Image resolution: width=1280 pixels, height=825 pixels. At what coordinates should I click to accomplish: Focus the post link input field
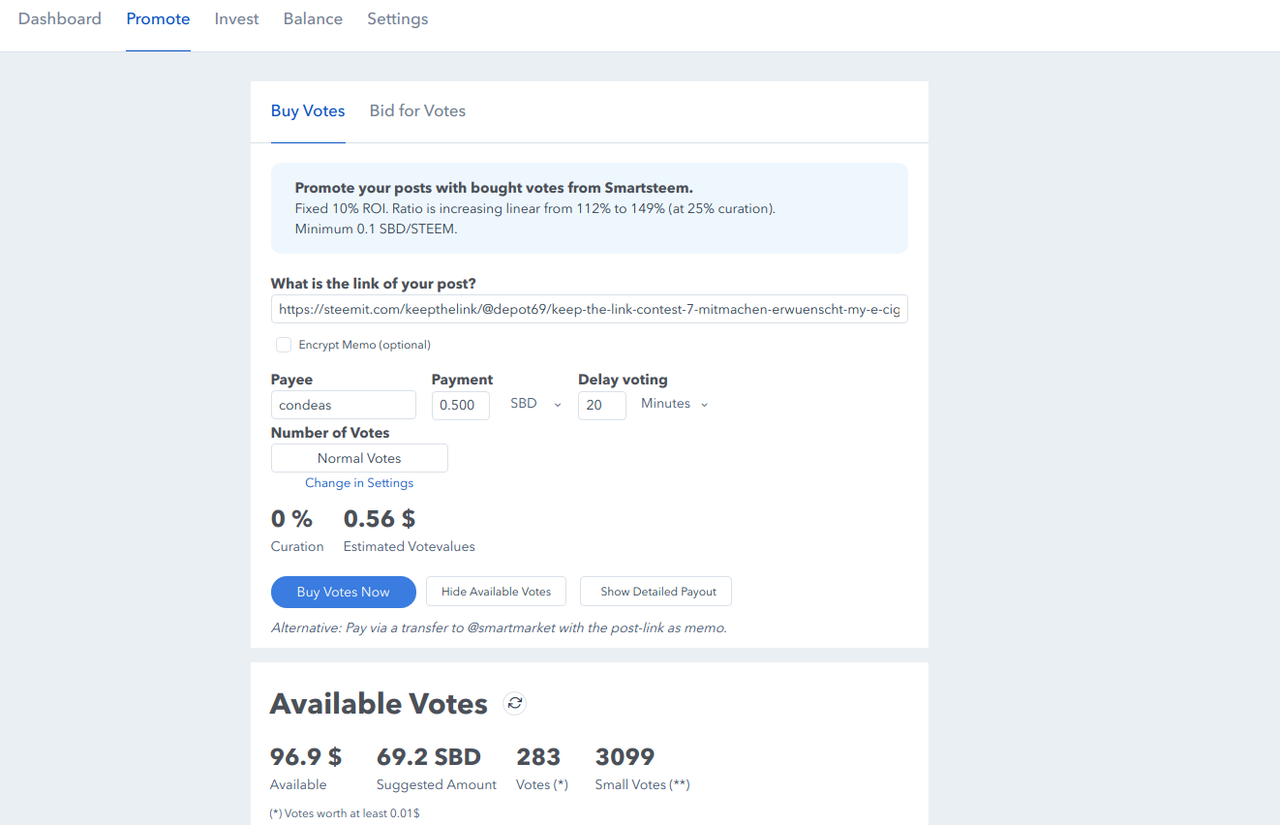click(x=589, y=310)
